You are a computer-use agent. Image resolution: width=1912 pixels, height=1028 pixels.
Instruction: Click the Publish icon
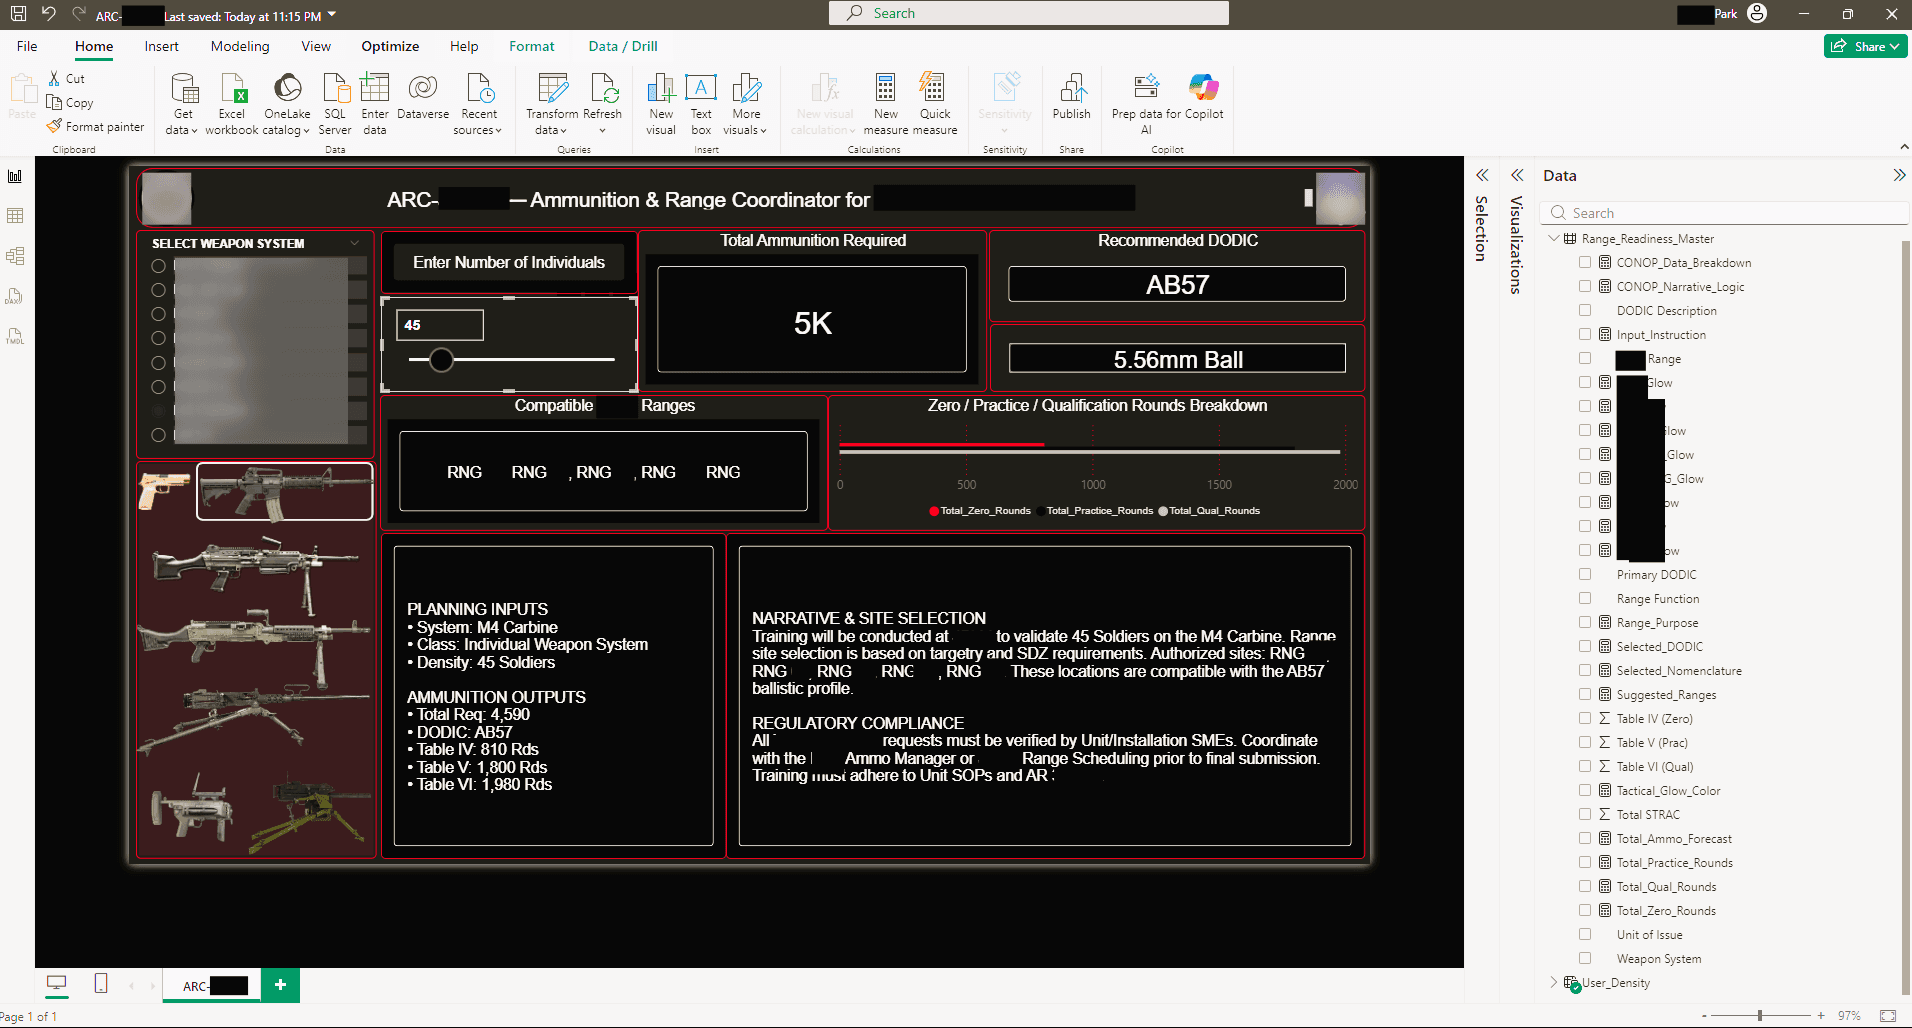click(1071, 90)
